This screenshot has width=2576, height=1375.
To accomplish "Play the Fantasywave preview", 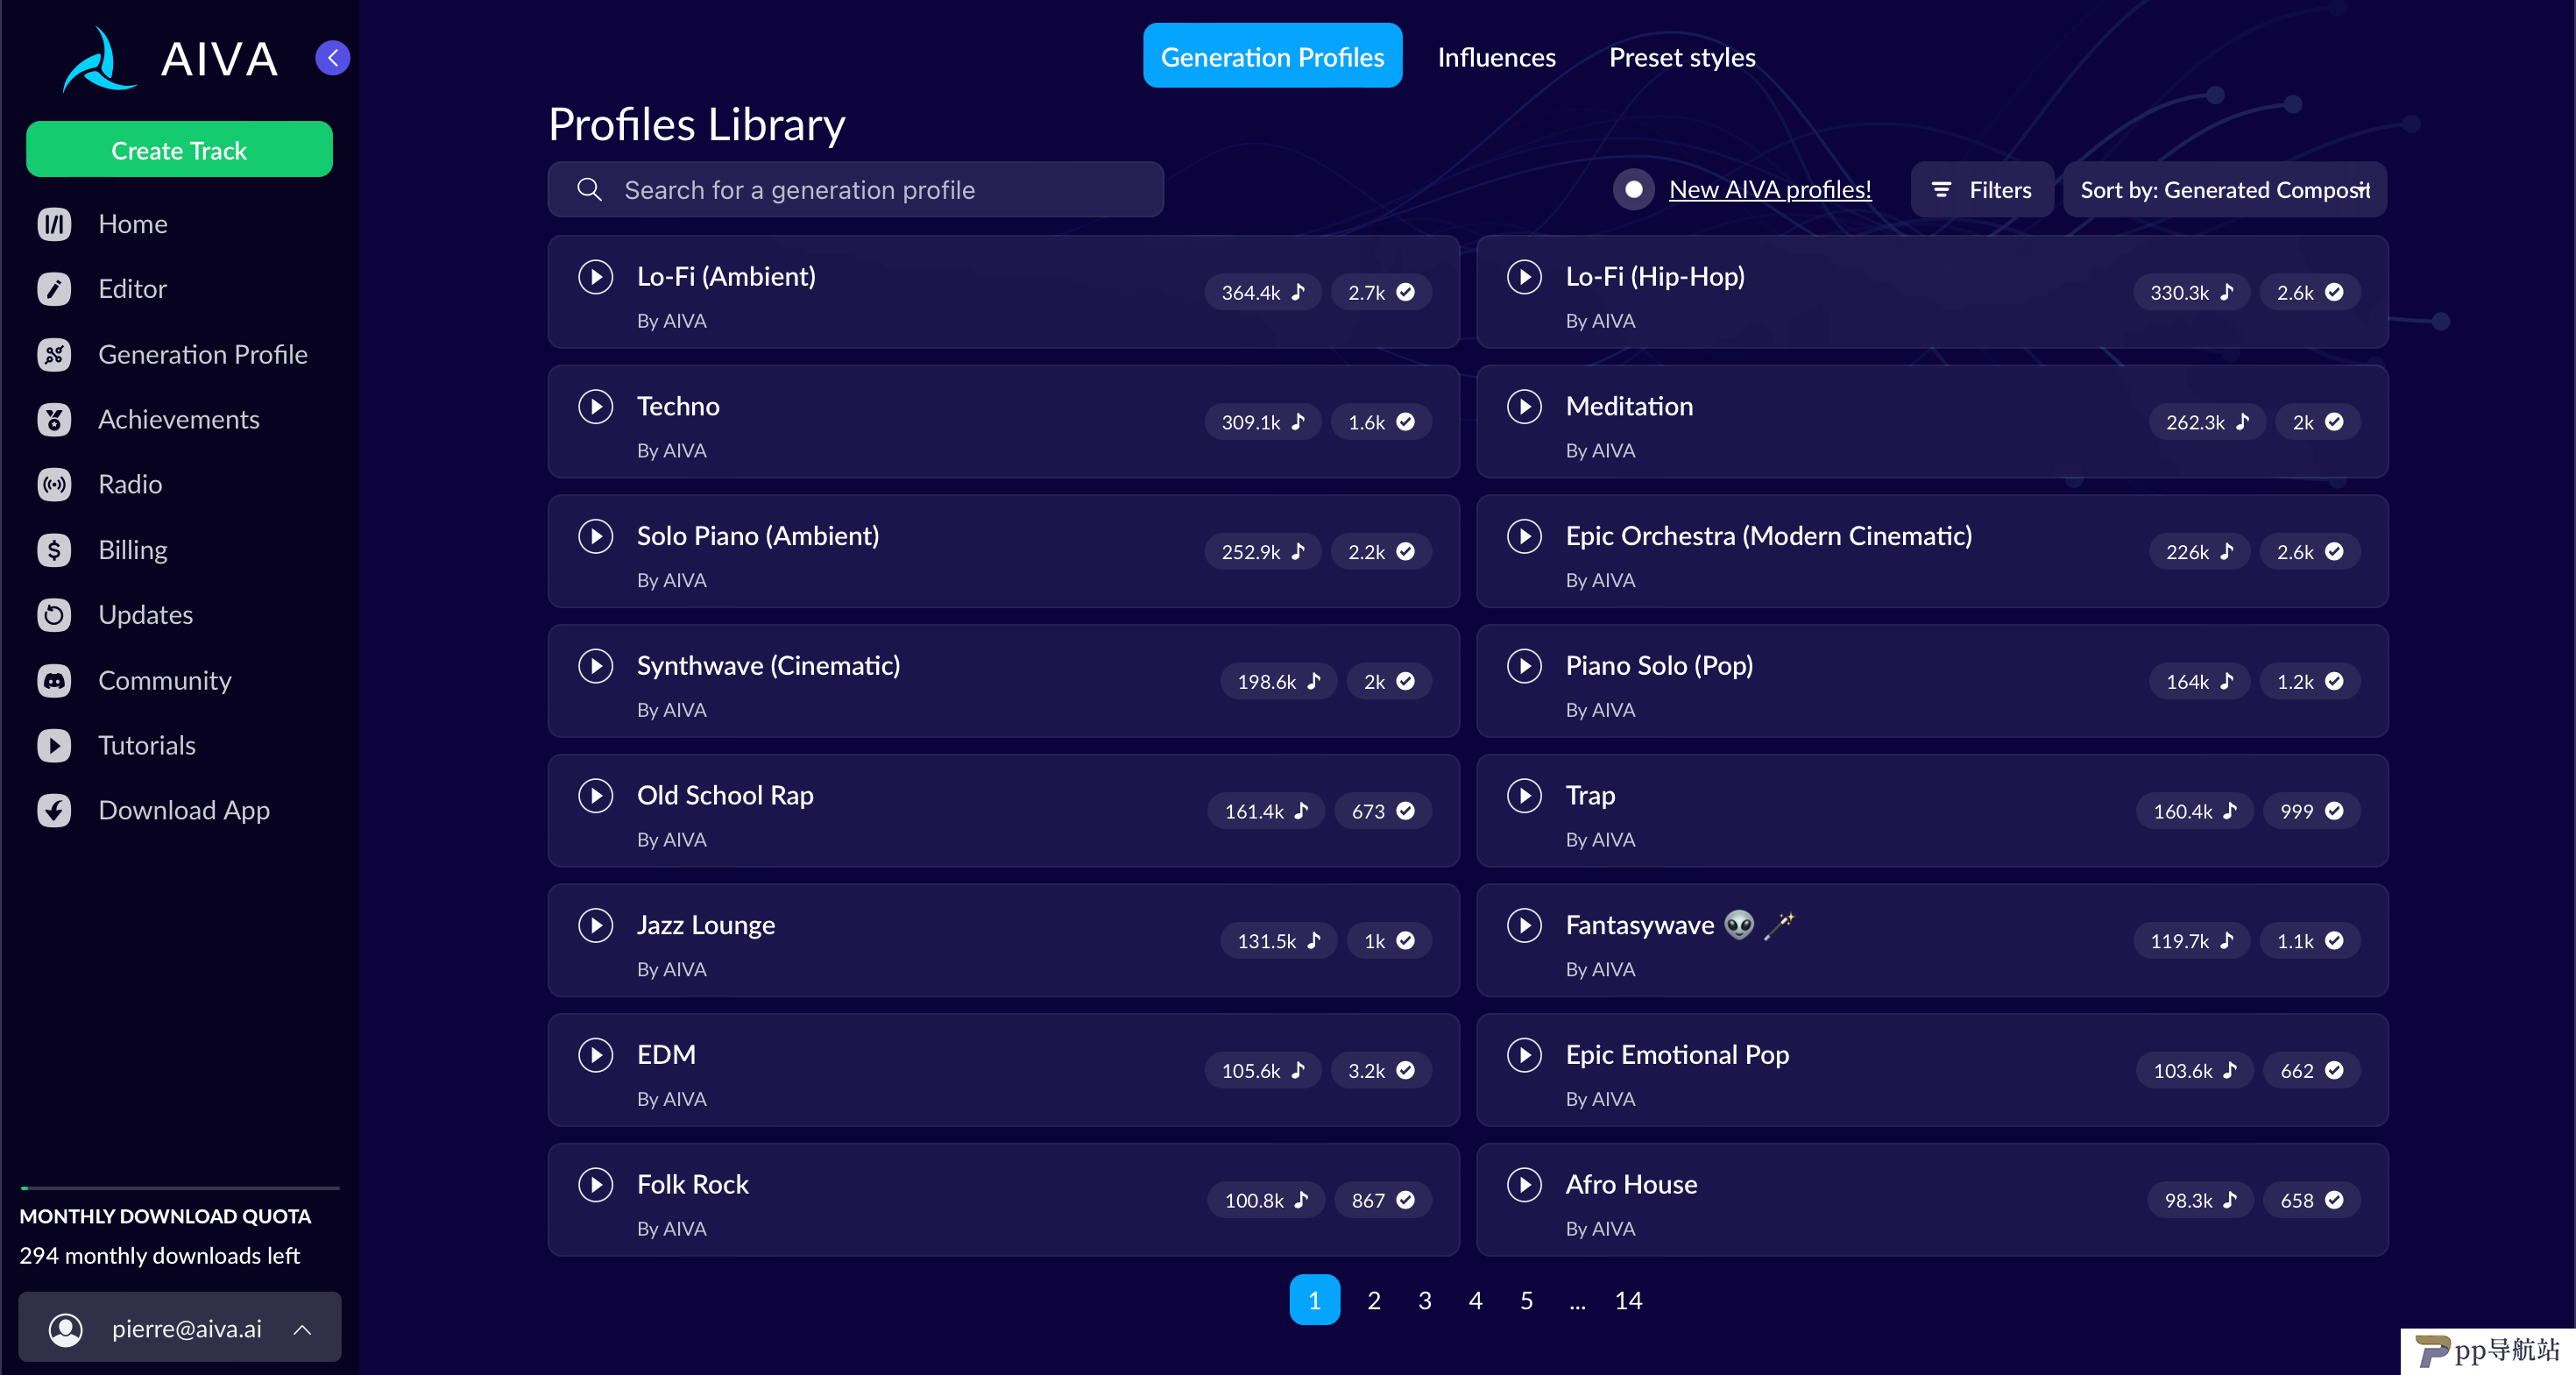I will point(1524,925).
